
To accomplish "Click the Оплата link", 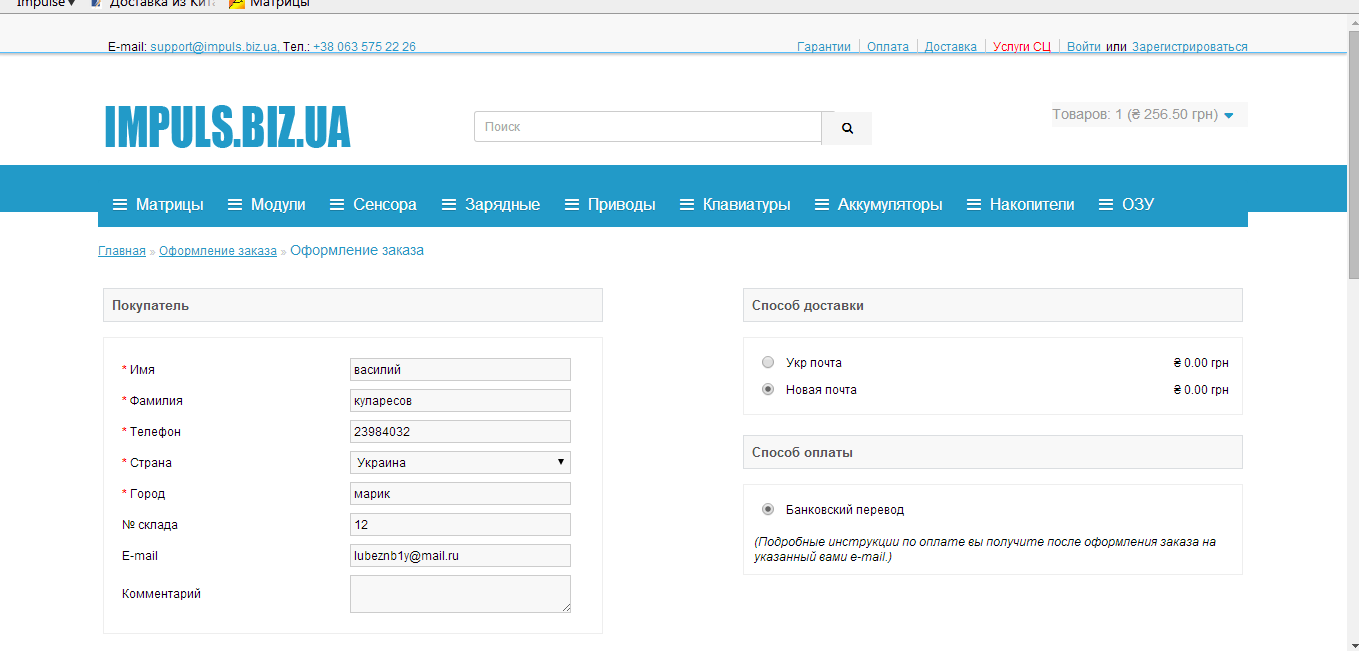I will click(888, 47).
